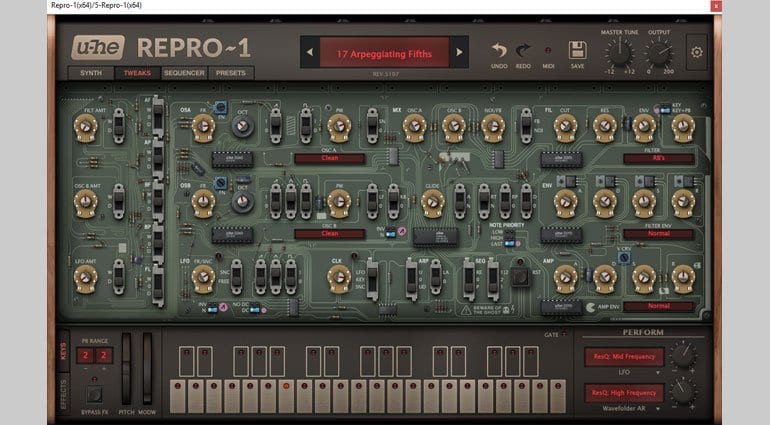
Task: Click the OSB FN fine-tune trimmer
Action: tap(220, 184)
